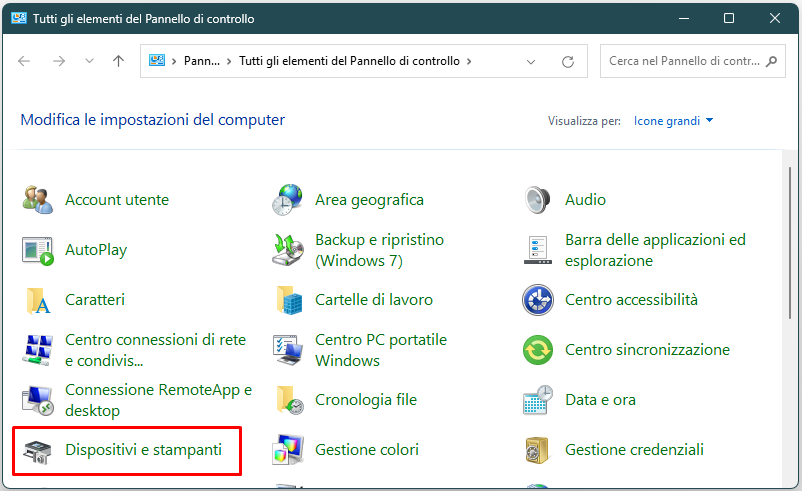Open Data e ora link

click(x=600, y=399)
